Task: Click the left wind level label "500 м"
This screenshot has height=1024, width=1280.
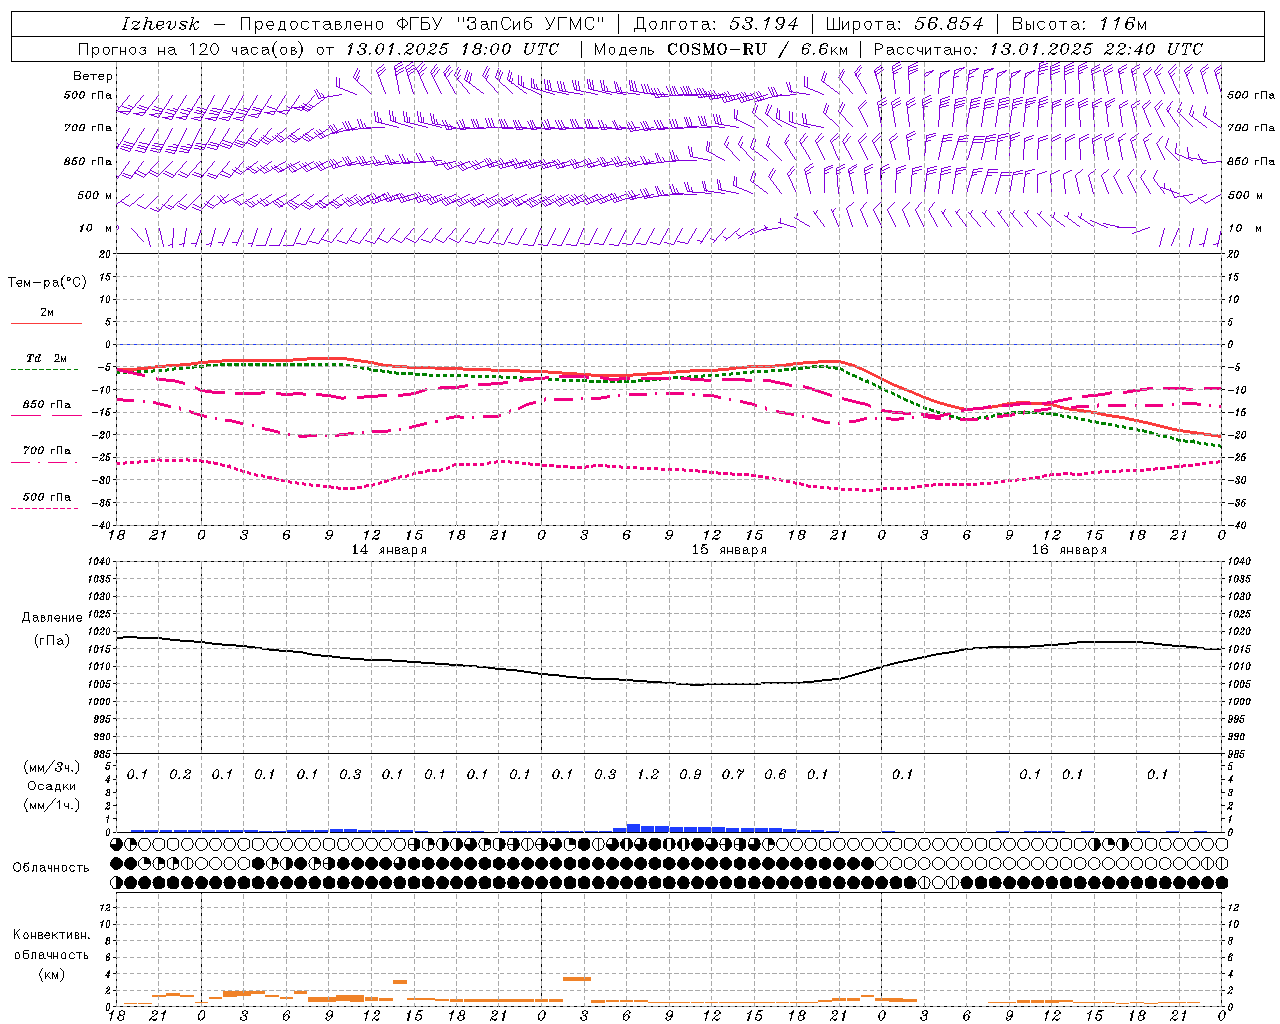Action: coord(95,195)
